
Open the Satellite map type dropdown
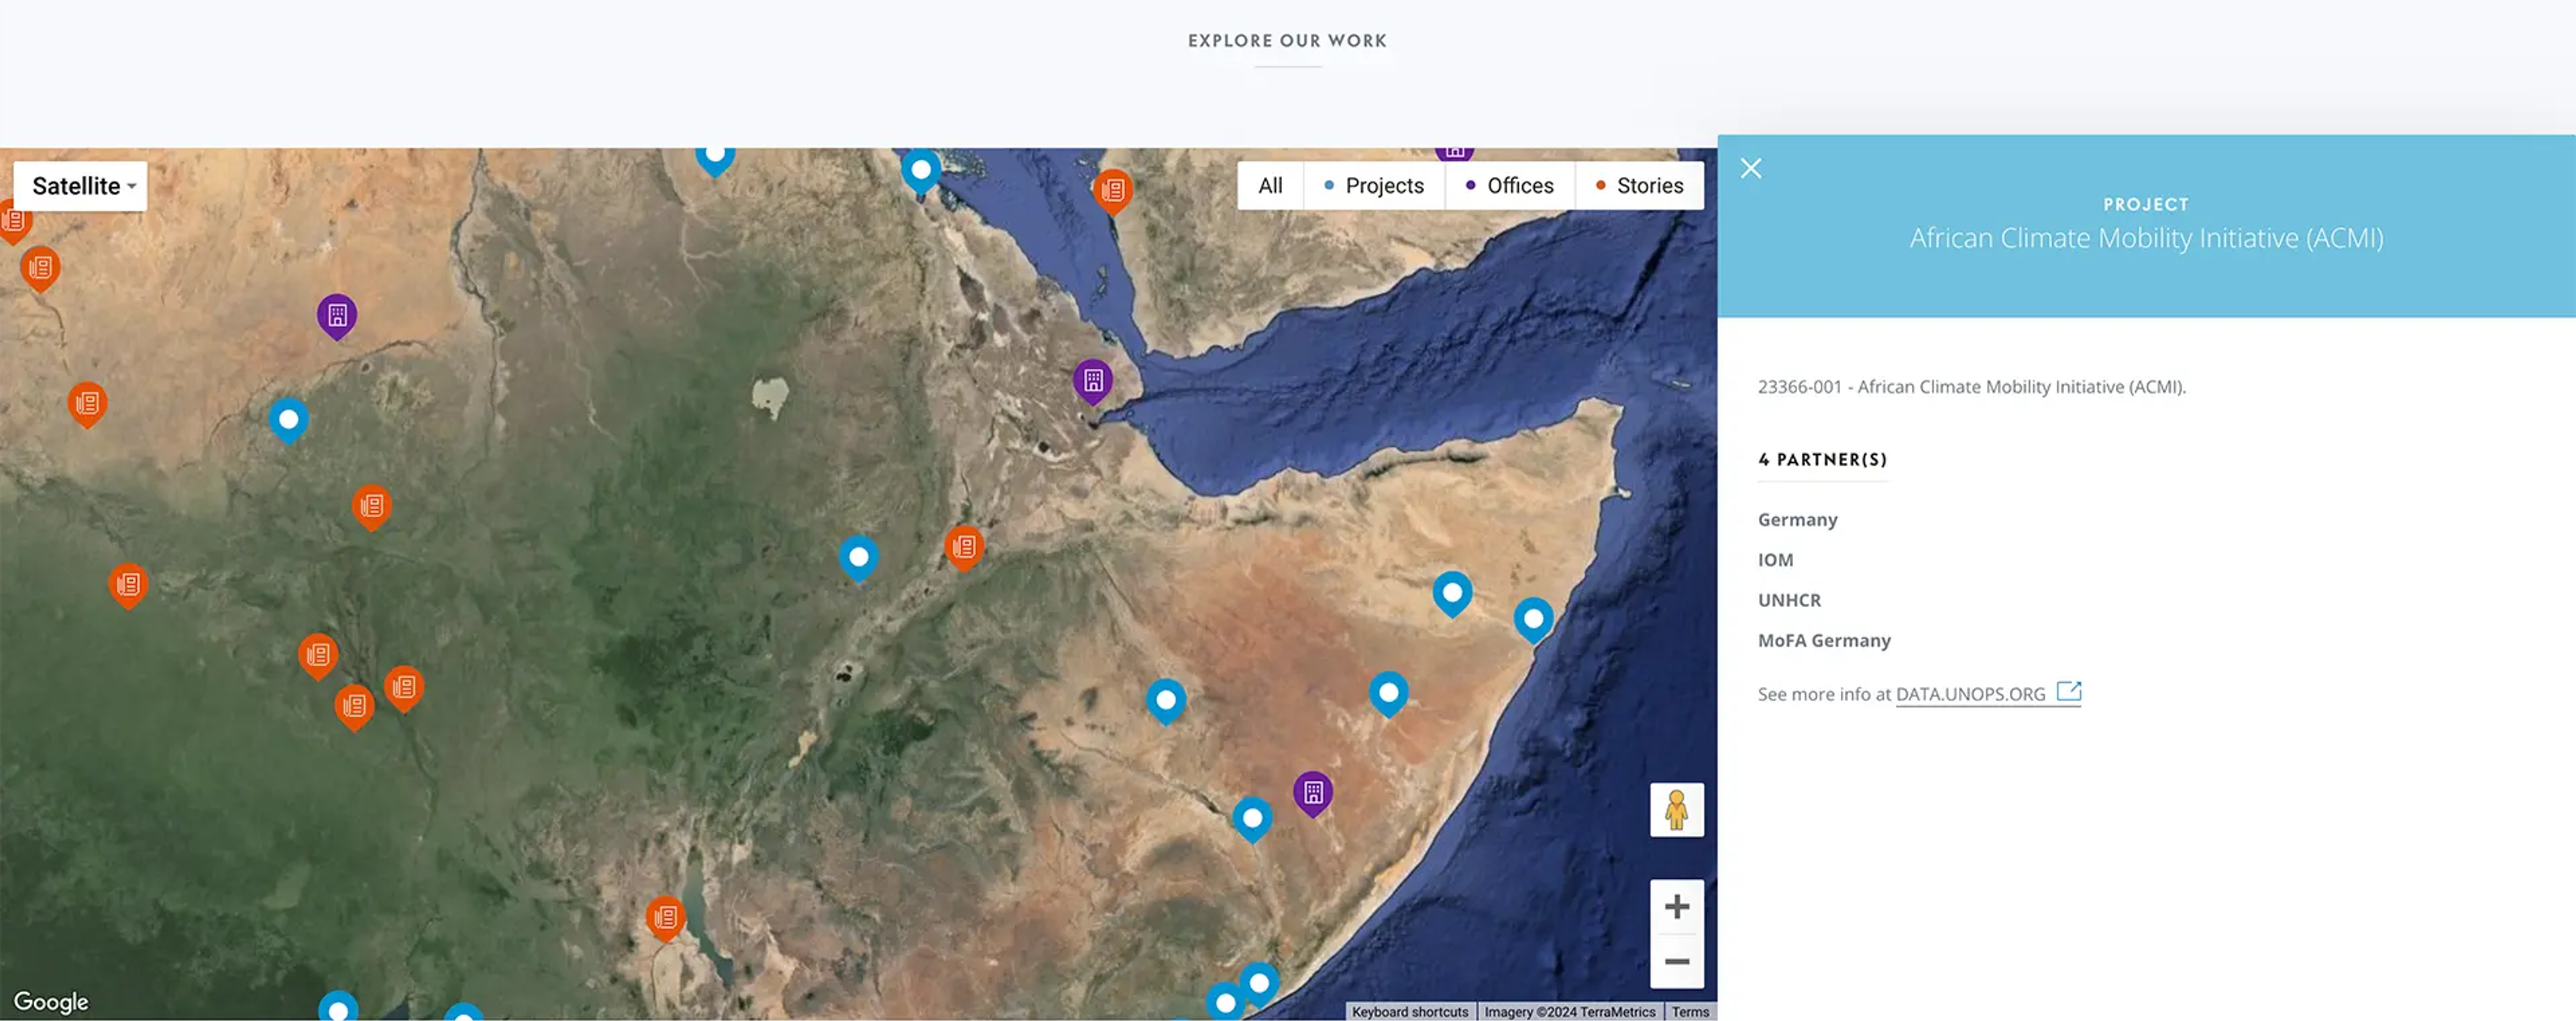pos(81,186)
